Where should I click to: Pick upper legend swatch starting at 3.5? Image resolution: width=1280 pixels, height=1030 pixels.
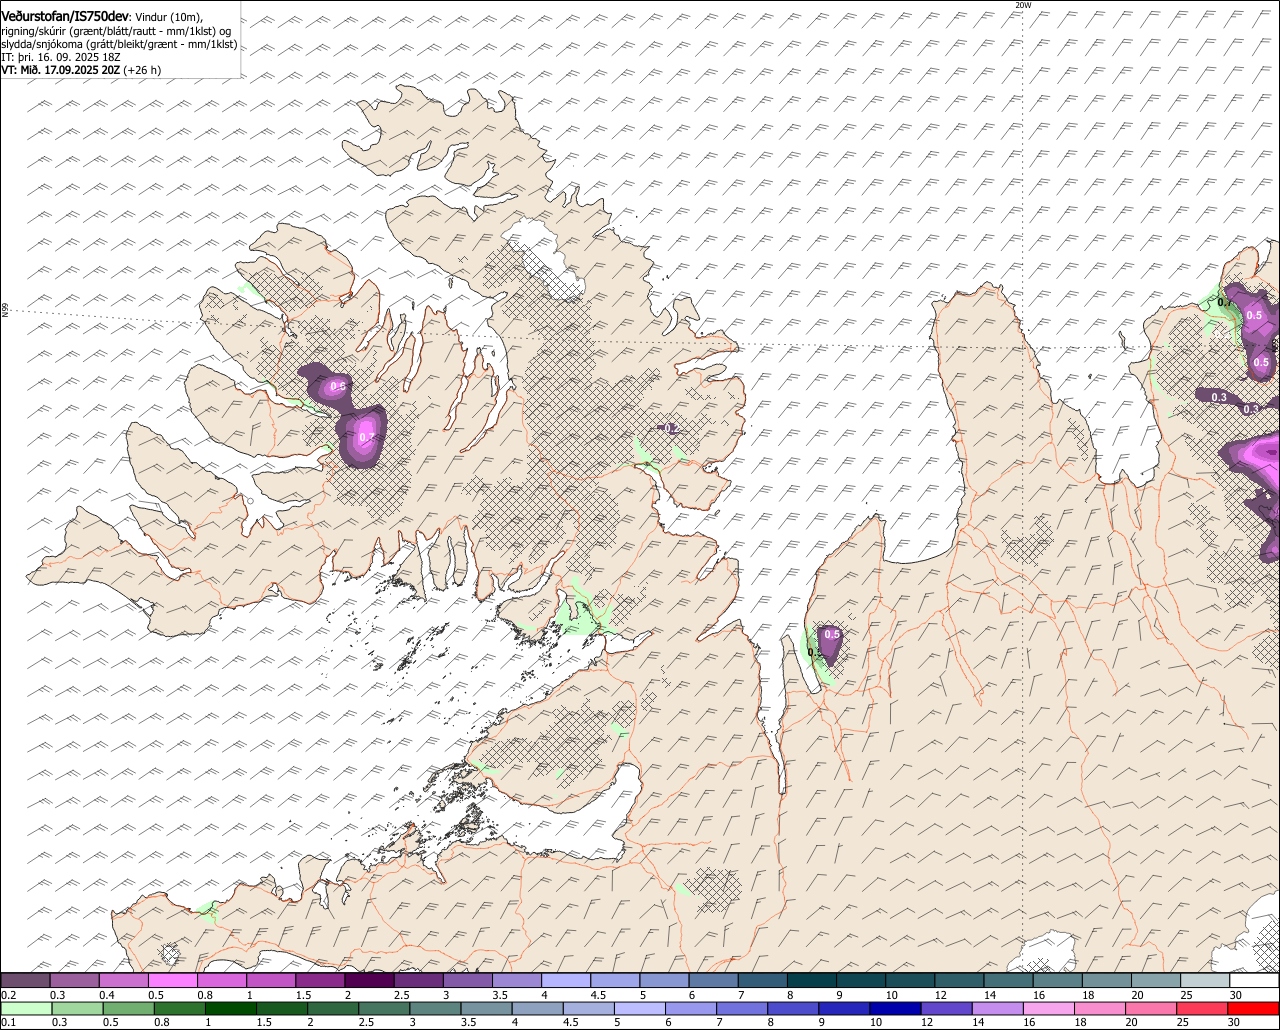[516, 980]
